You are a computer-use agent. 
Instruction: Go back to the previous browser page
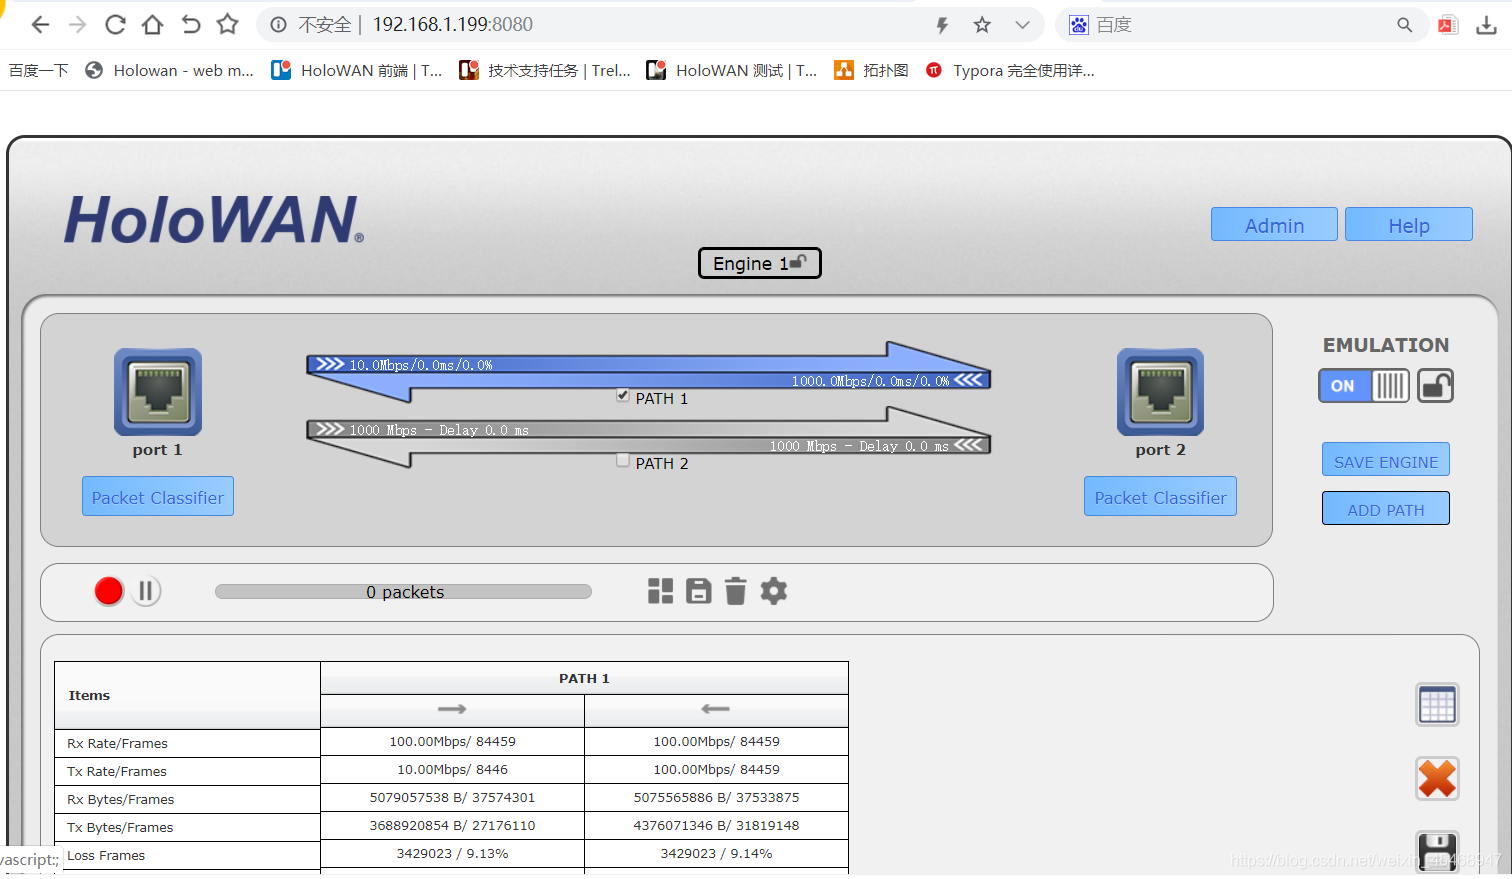pos(40,25)
